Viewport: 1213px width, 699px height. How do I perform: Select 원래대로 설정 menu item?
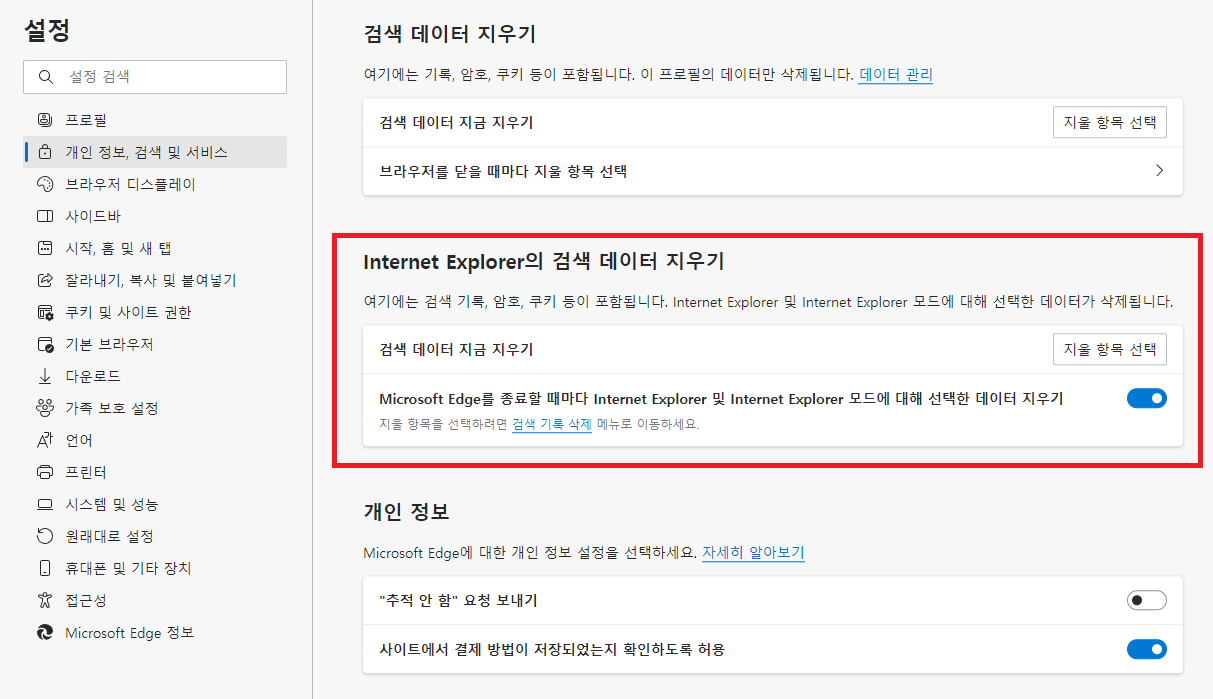tap(155, 536)
